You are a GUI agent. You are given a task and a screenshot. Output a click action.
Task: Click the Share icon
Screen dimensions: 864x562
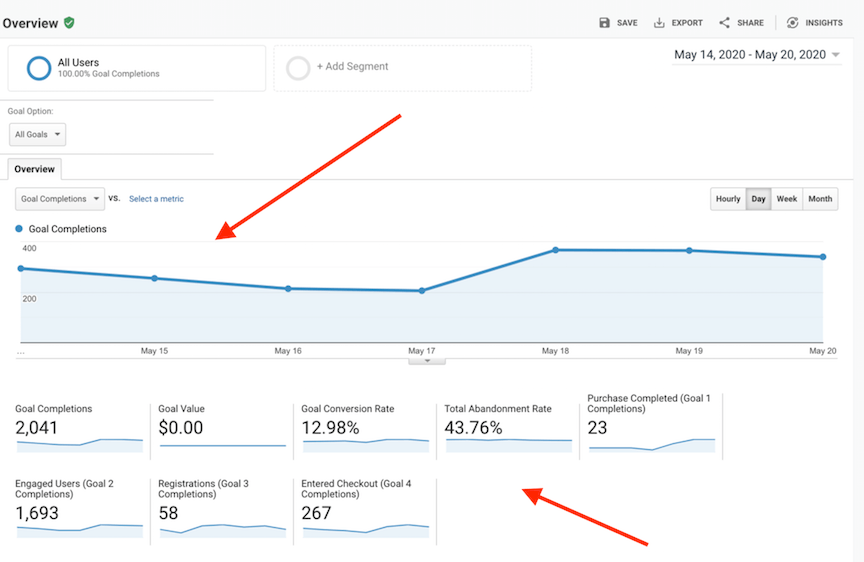point(724,23)
